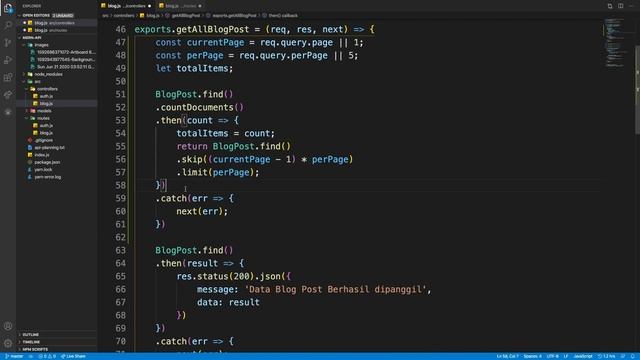
Task: Click the JavaScript language mode indicator
Action: (583, 356)
